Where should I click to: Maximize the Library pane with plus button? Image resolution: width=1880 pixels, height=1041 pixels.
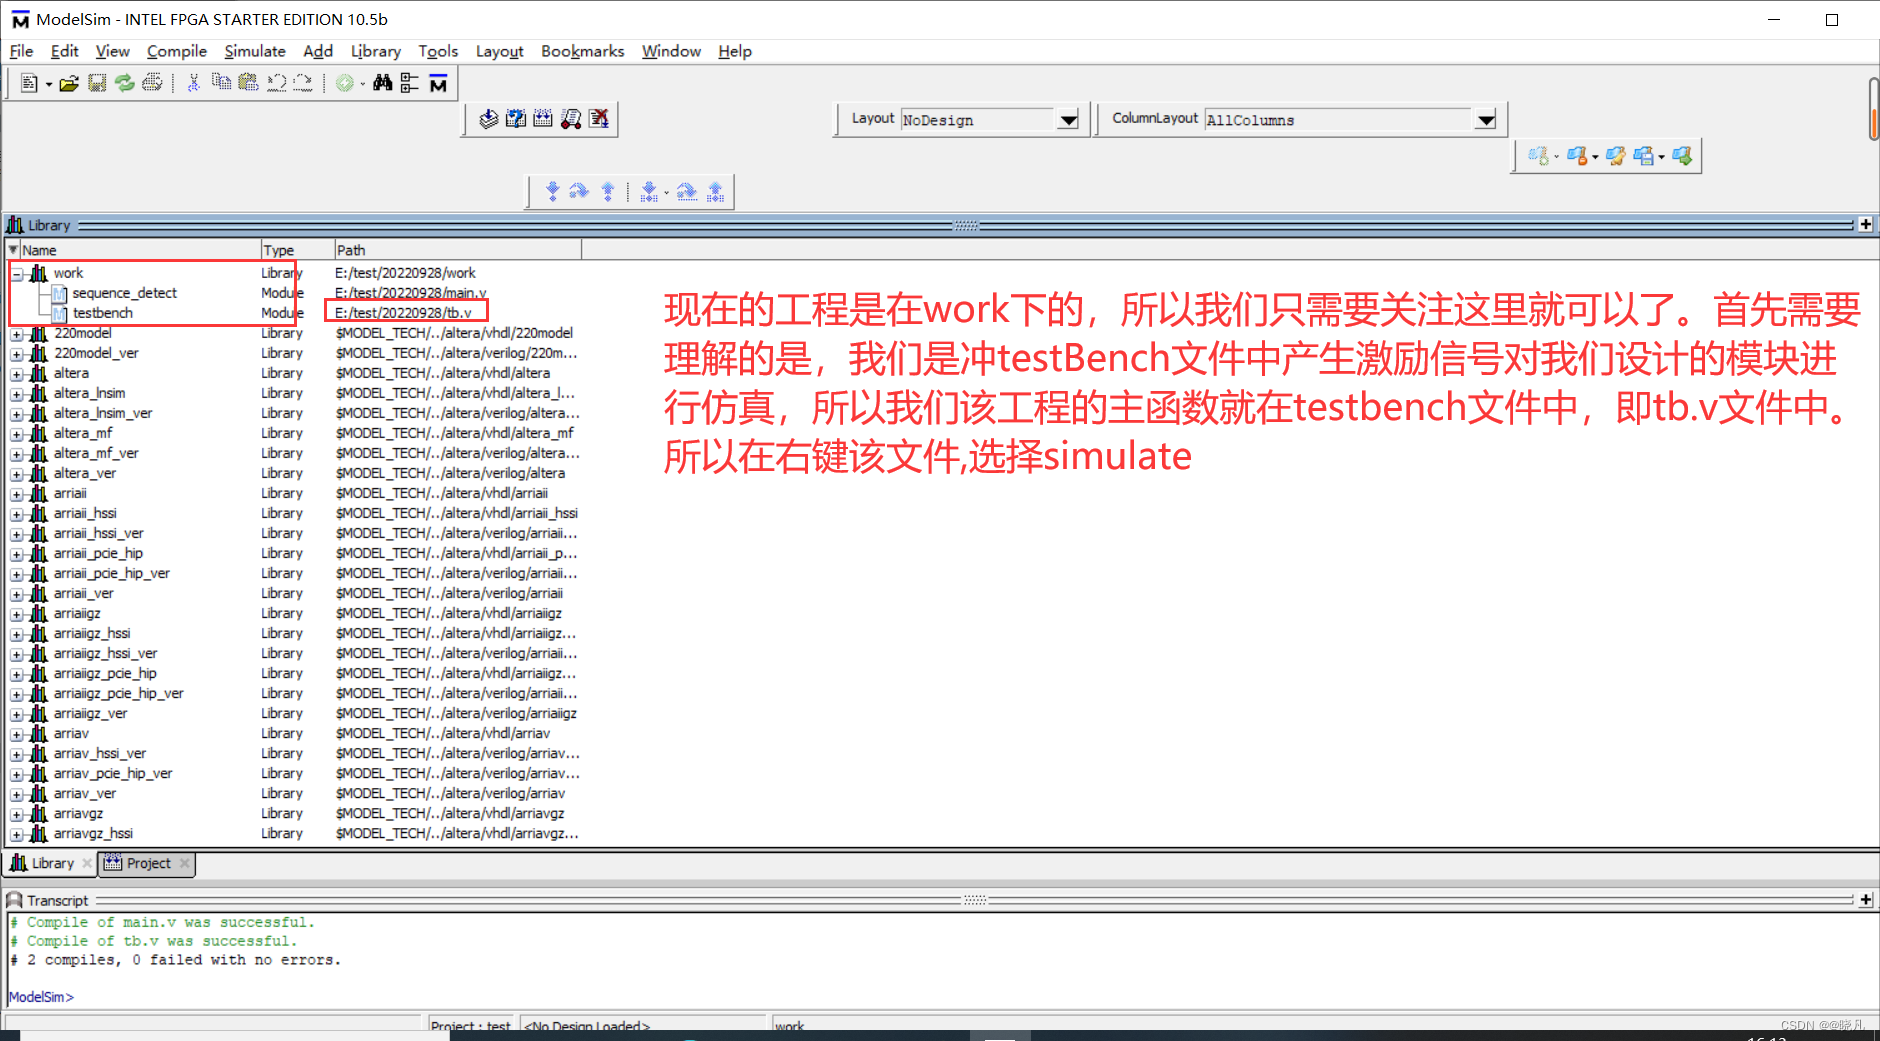pyautogui.click(x=1865, y=225)
